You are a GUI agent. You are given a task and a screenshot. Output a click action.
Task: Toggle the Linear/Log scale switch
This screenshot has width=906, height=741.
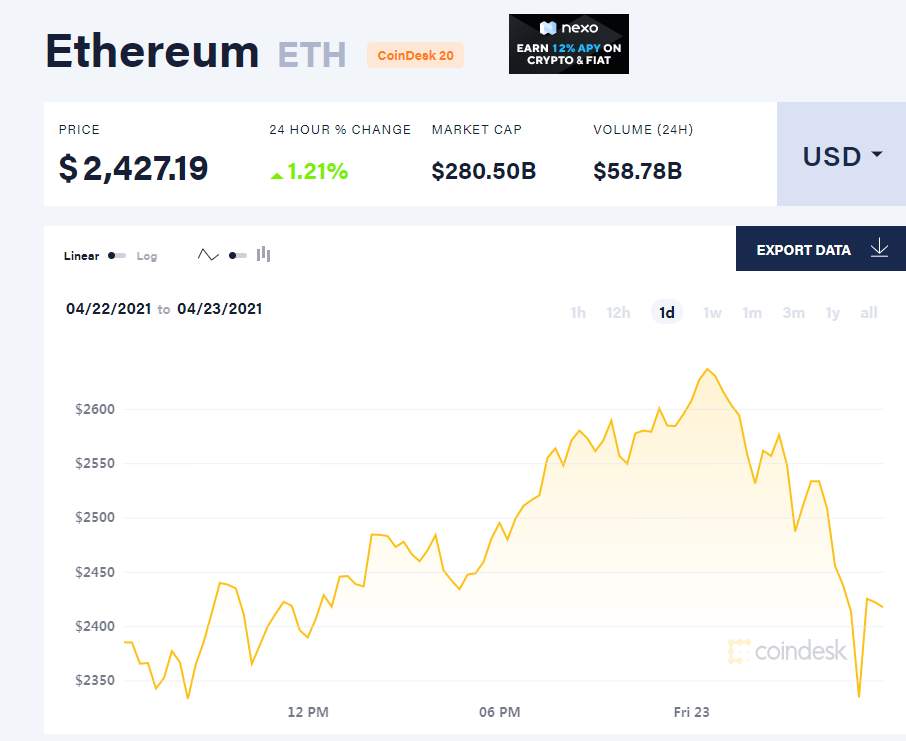(x=117, y=255)
